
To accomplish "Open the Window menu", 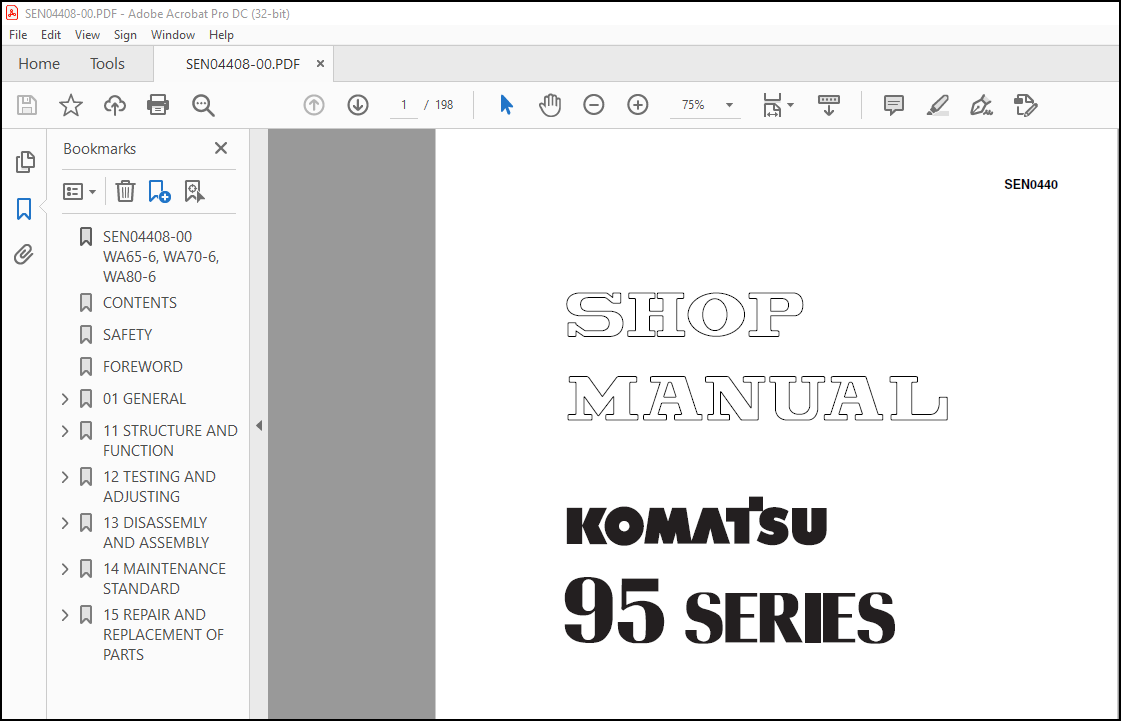I will (x=172, y=34).
